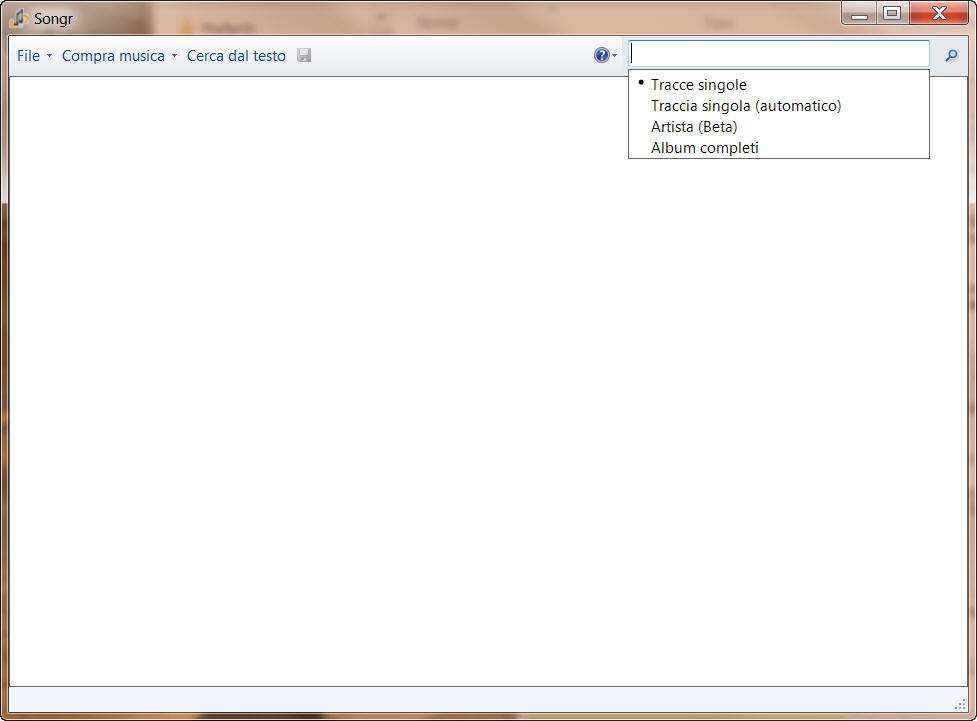
Task: Open the File menu
Action: coord(34,56)
